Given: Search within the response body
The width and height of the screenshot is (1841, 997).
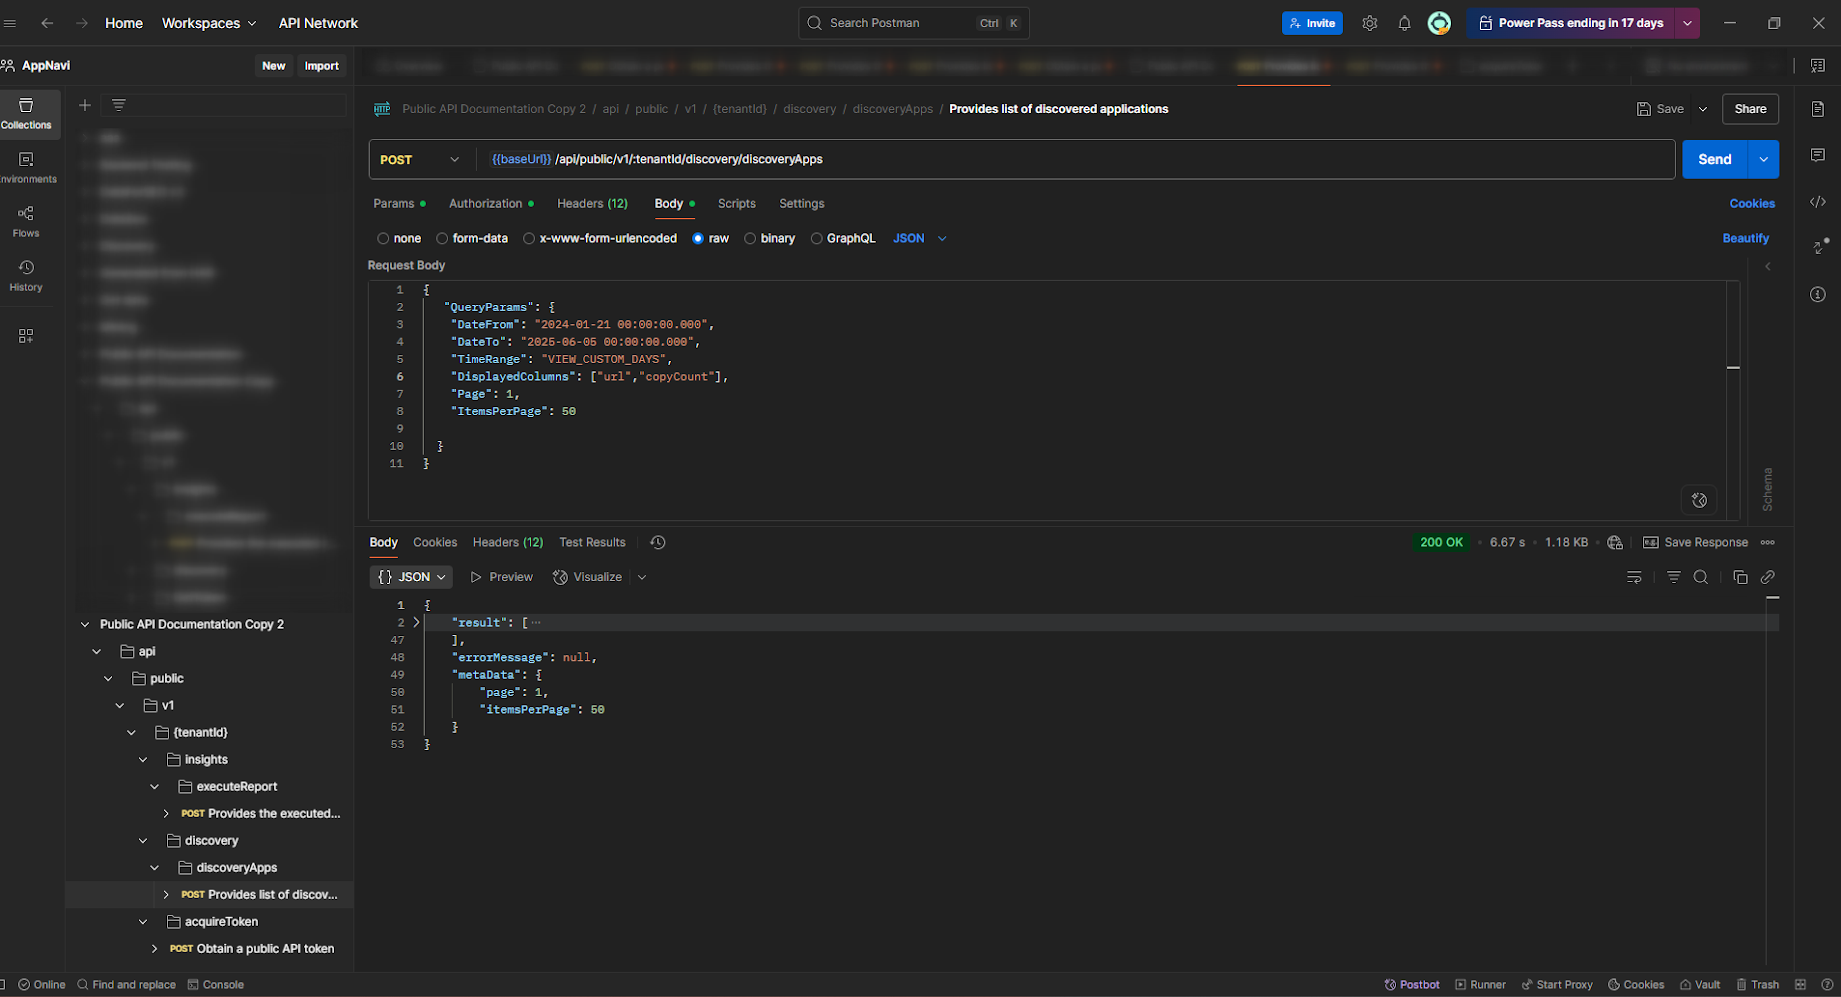Looking at the screenshot, I should (1700, 577).
